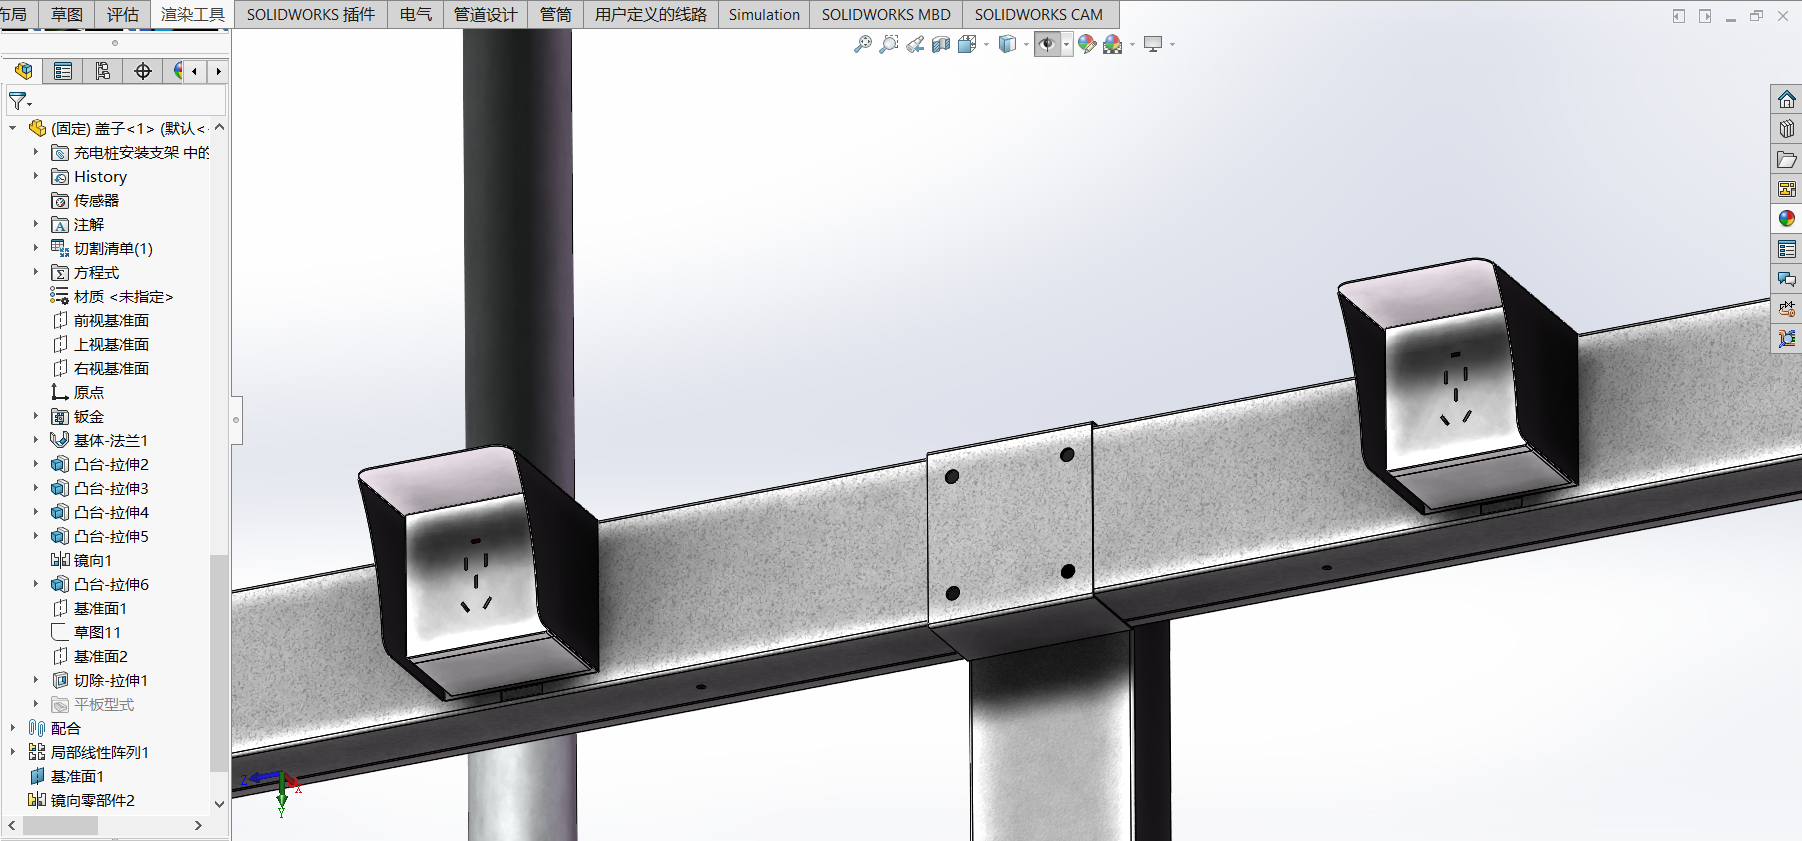Screen dimensions: 1802x841
Task: Click the valve-and-key icon in task pane
Action: pos(1787,309)
